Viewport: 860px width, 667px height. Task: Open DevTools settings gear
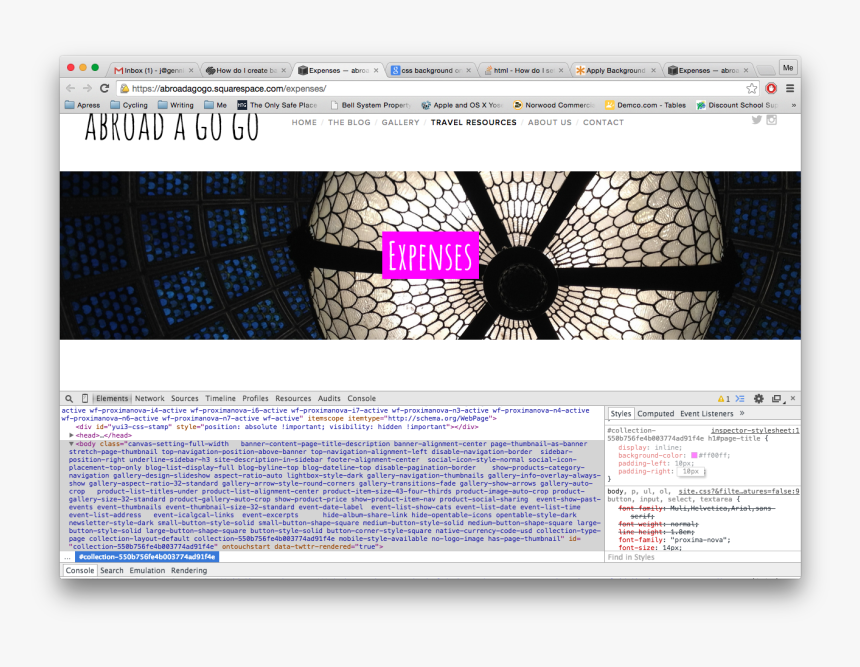pyautogui.click(x=759, y=399)
